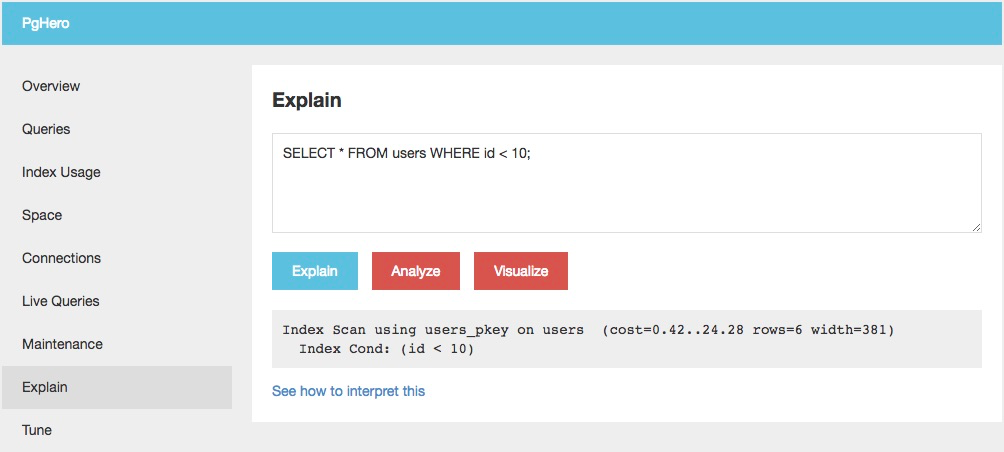Go to the Queries section
Image resolution: width=1004 pixels, height=452 pixels.
46,129
